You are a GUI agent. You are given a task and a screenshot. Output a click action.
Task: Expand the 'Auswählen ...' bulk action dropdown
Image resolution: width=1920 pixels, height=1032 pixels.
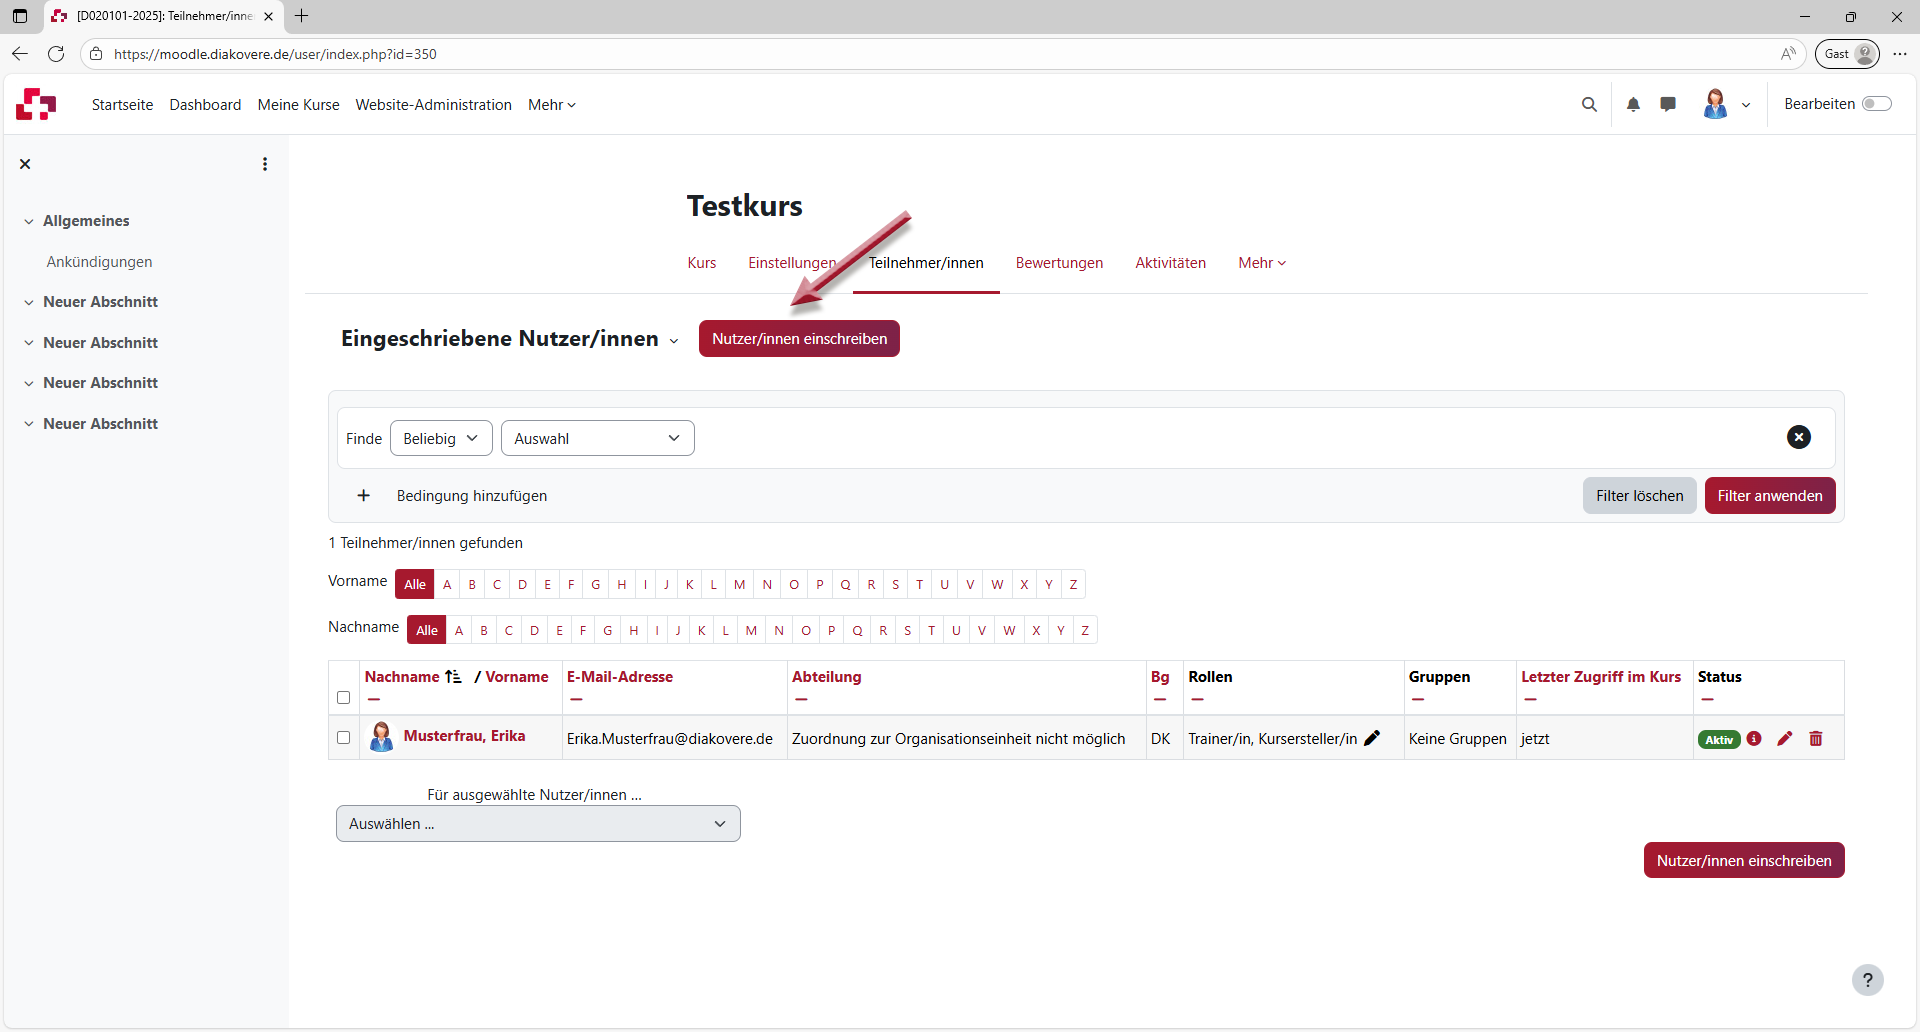tap(538, 824)
